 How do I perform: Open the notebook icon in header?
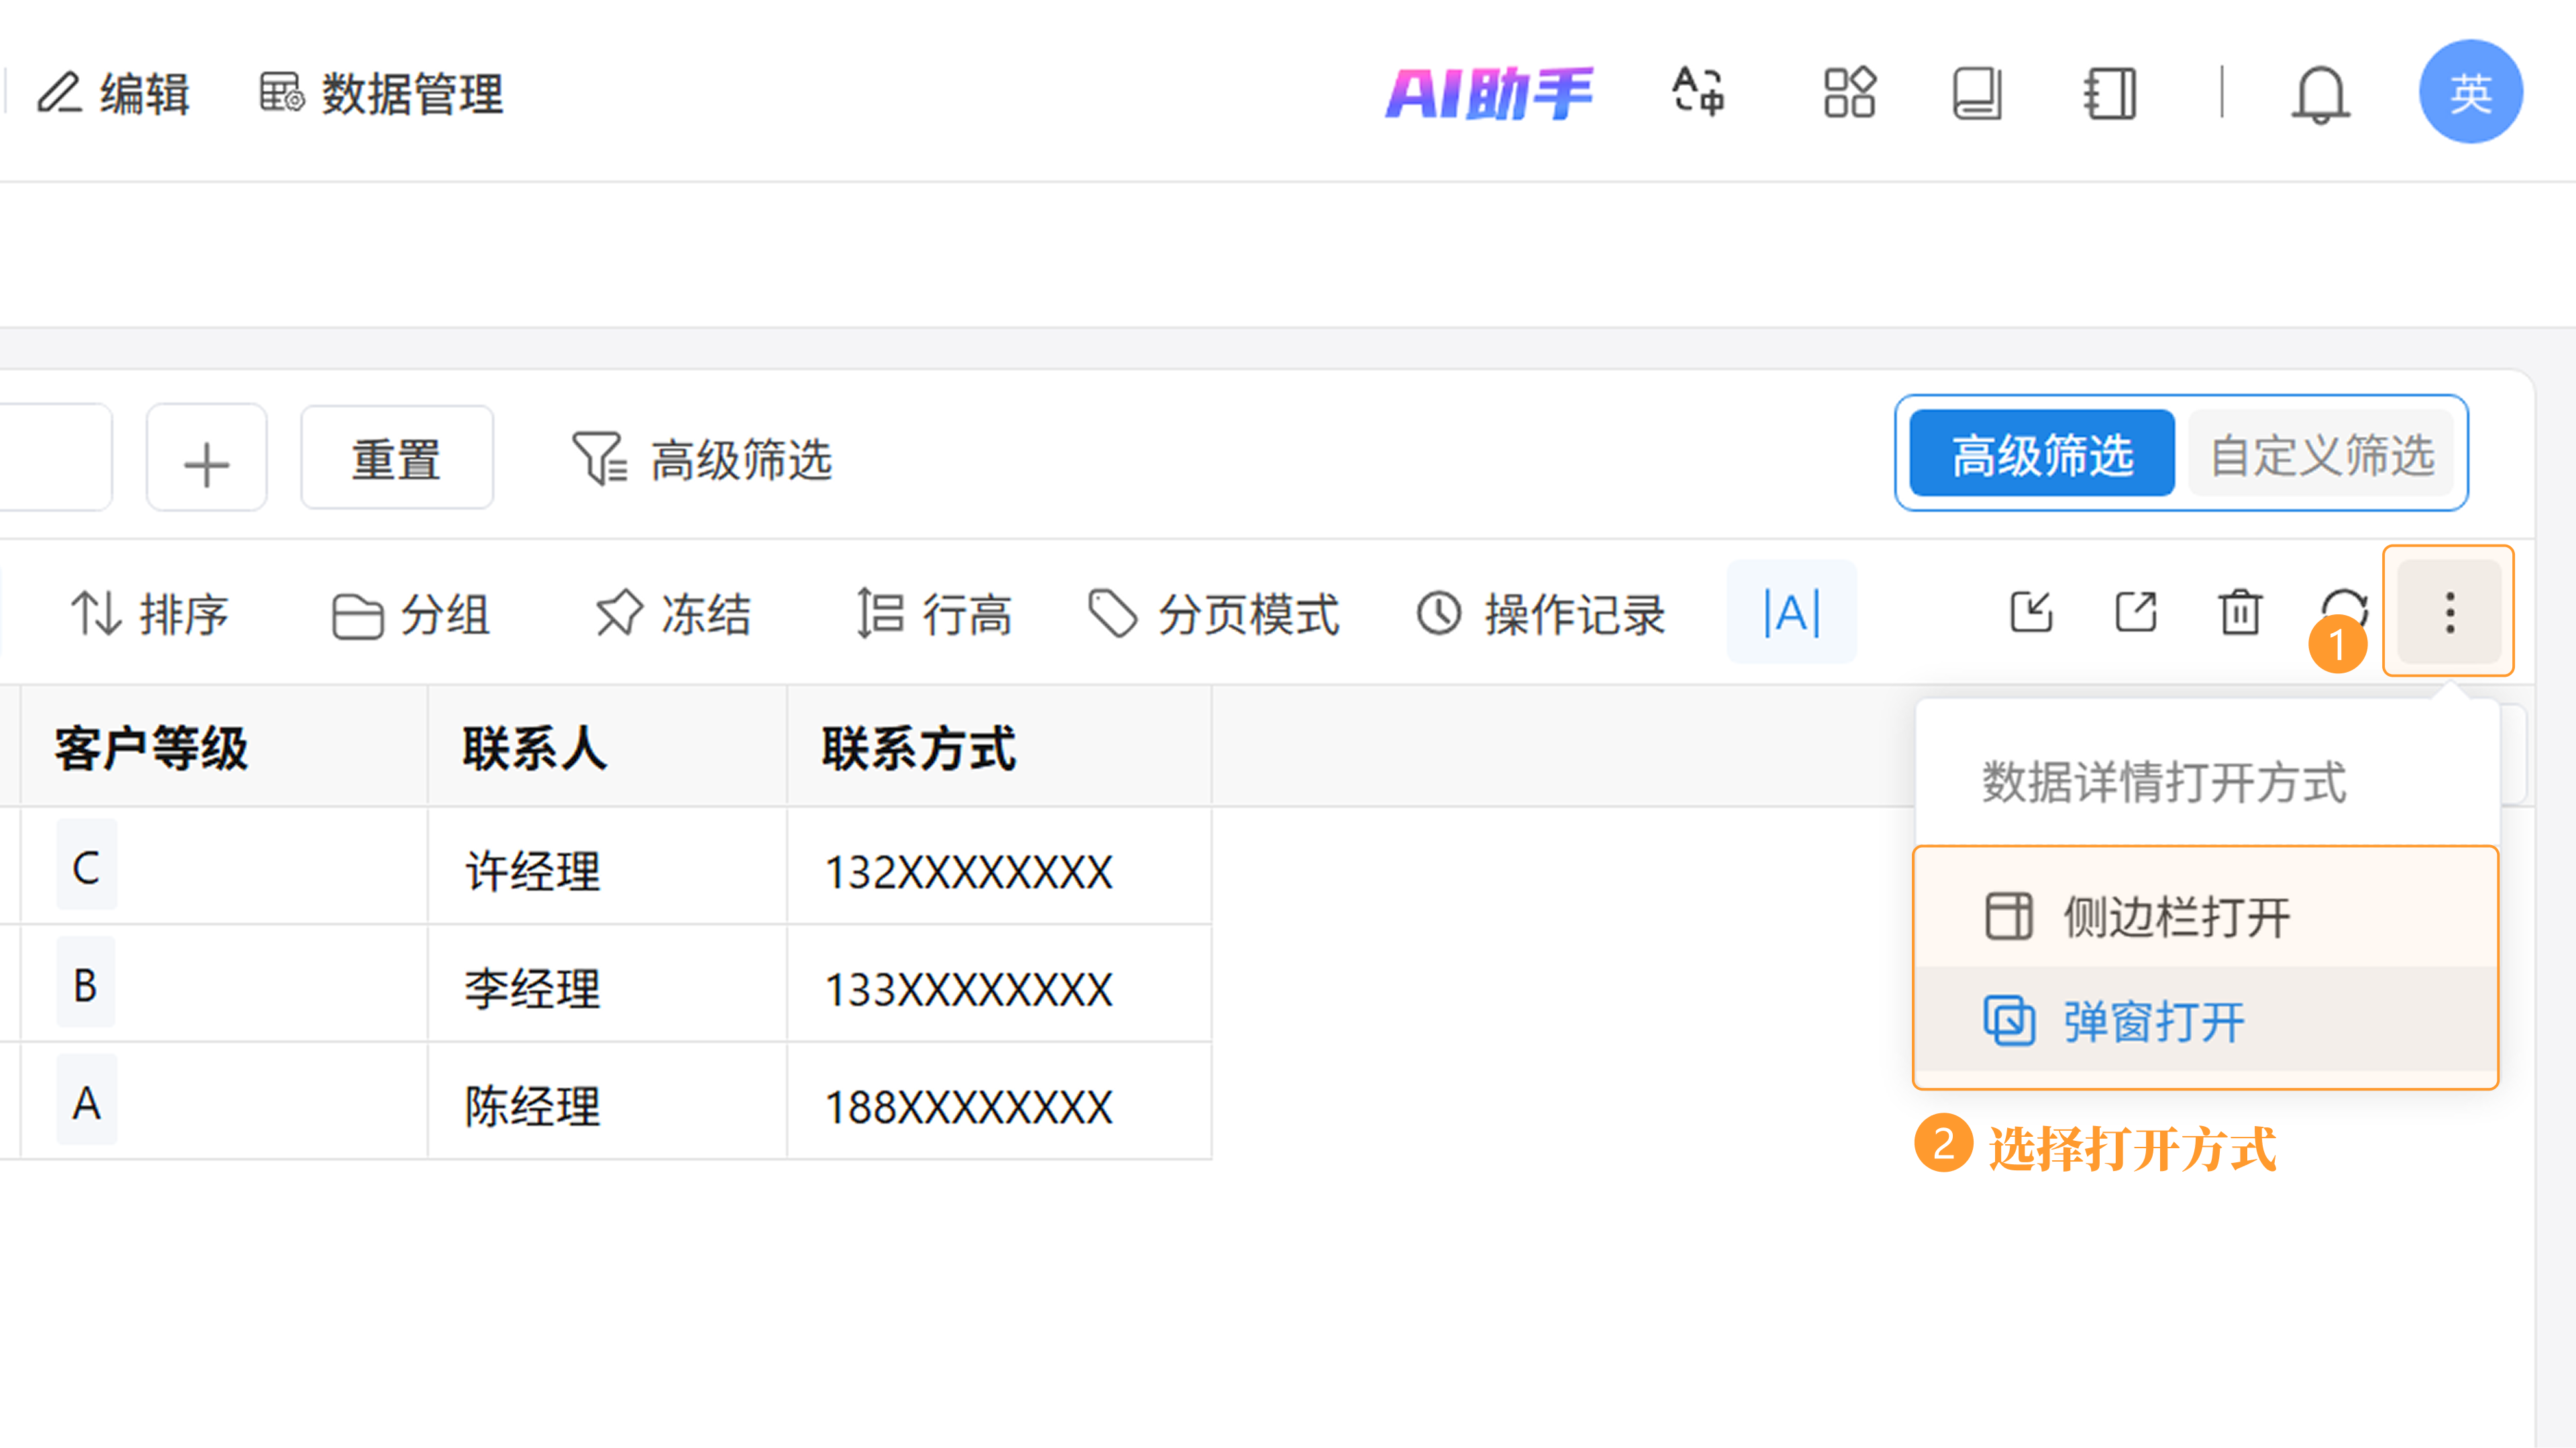tap(2110, 94)
